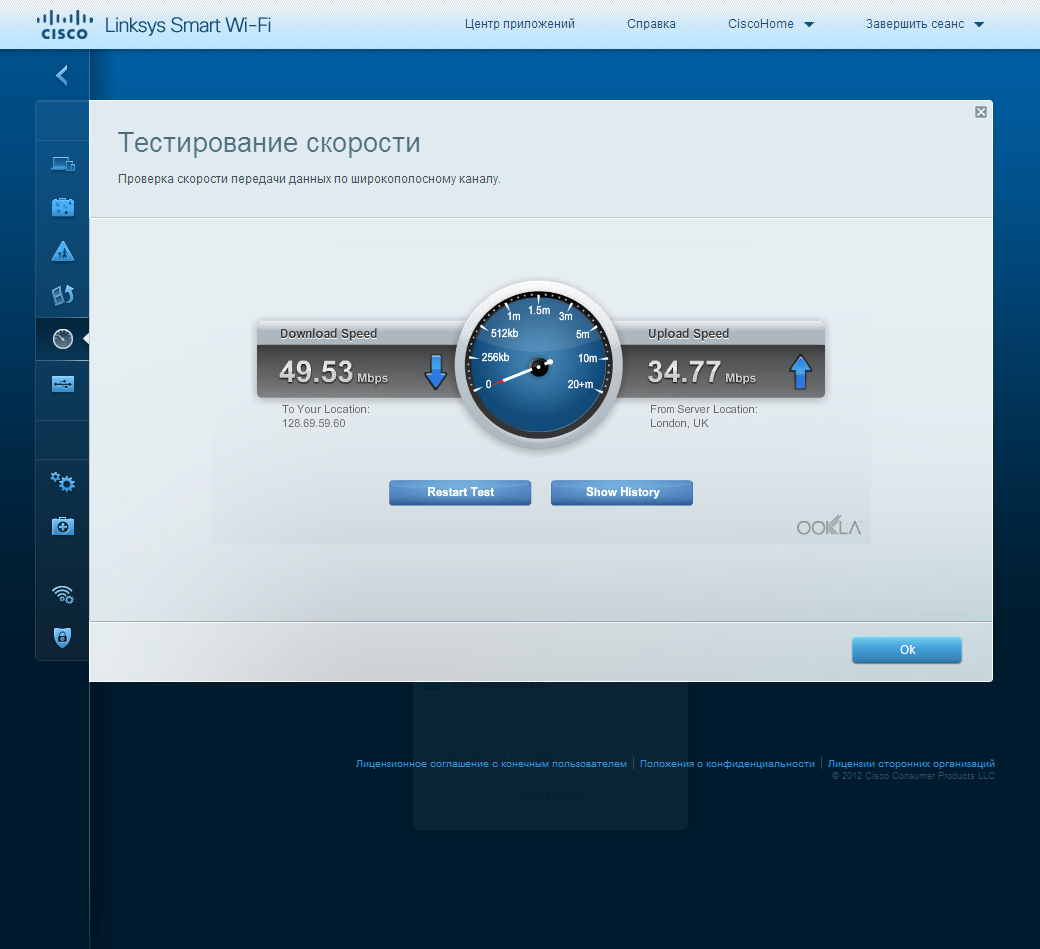Open the Device List sidebar icon
The height and width of the screenshot is (949, 1040).
(63, 163)
